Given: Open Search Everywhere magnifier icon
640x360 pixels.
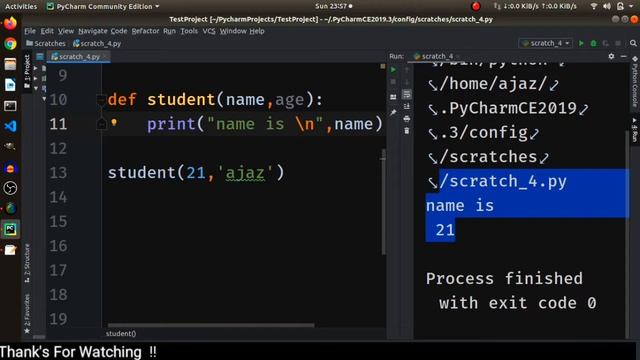Looking at the screenshot, I should 633,43.
